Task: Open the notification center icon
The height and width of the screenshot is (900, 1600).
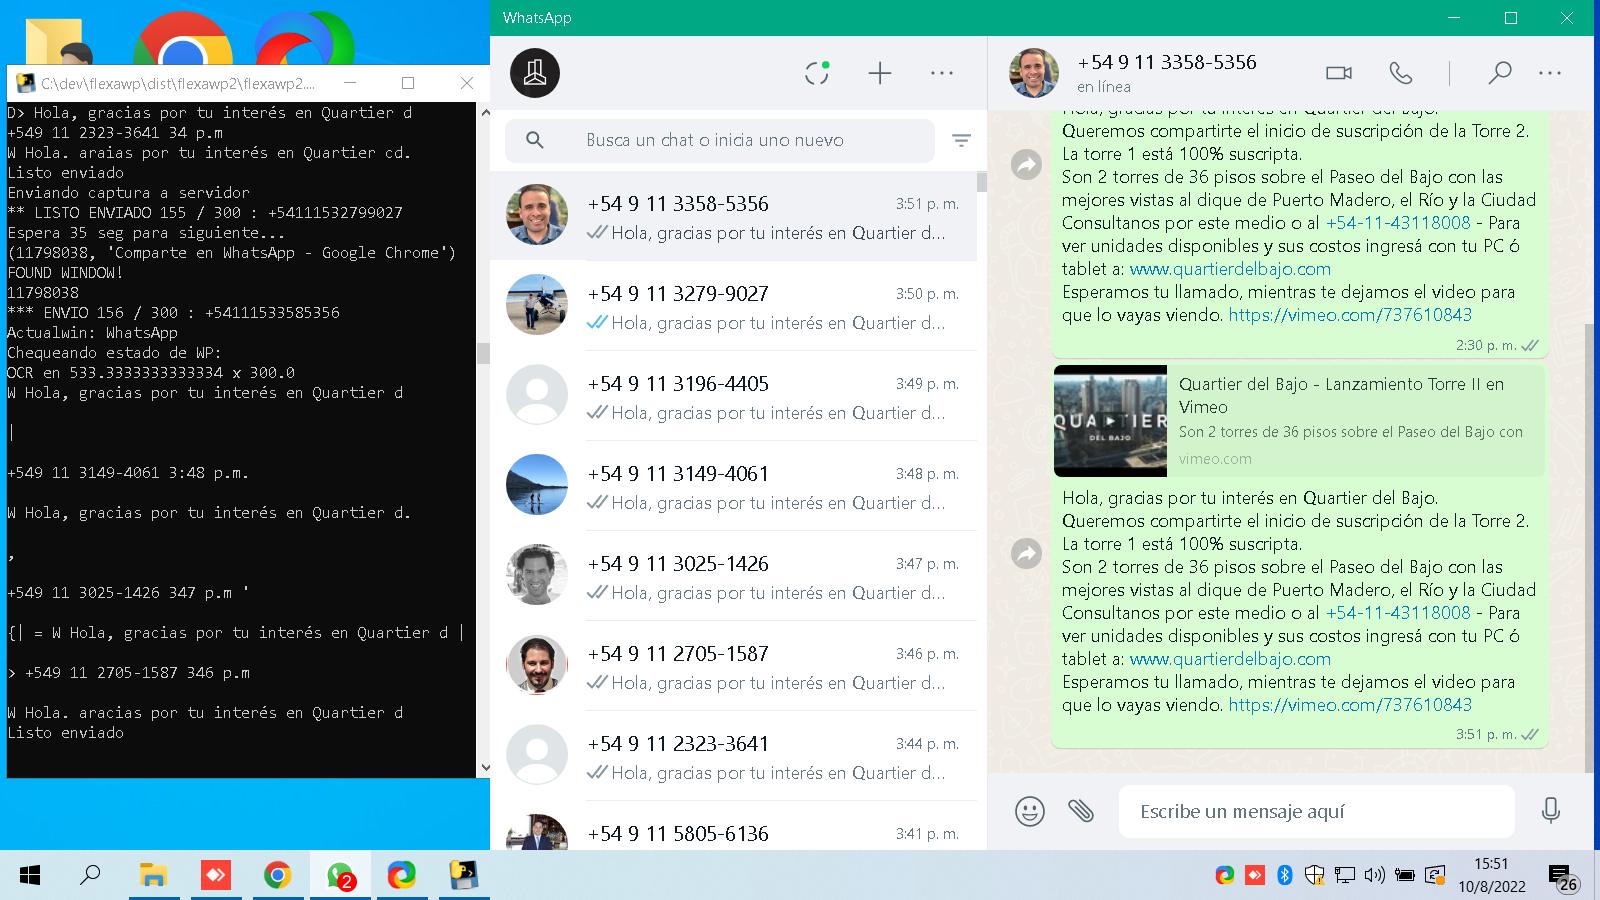Action: pyautogui.click(x=1563, y=878)
